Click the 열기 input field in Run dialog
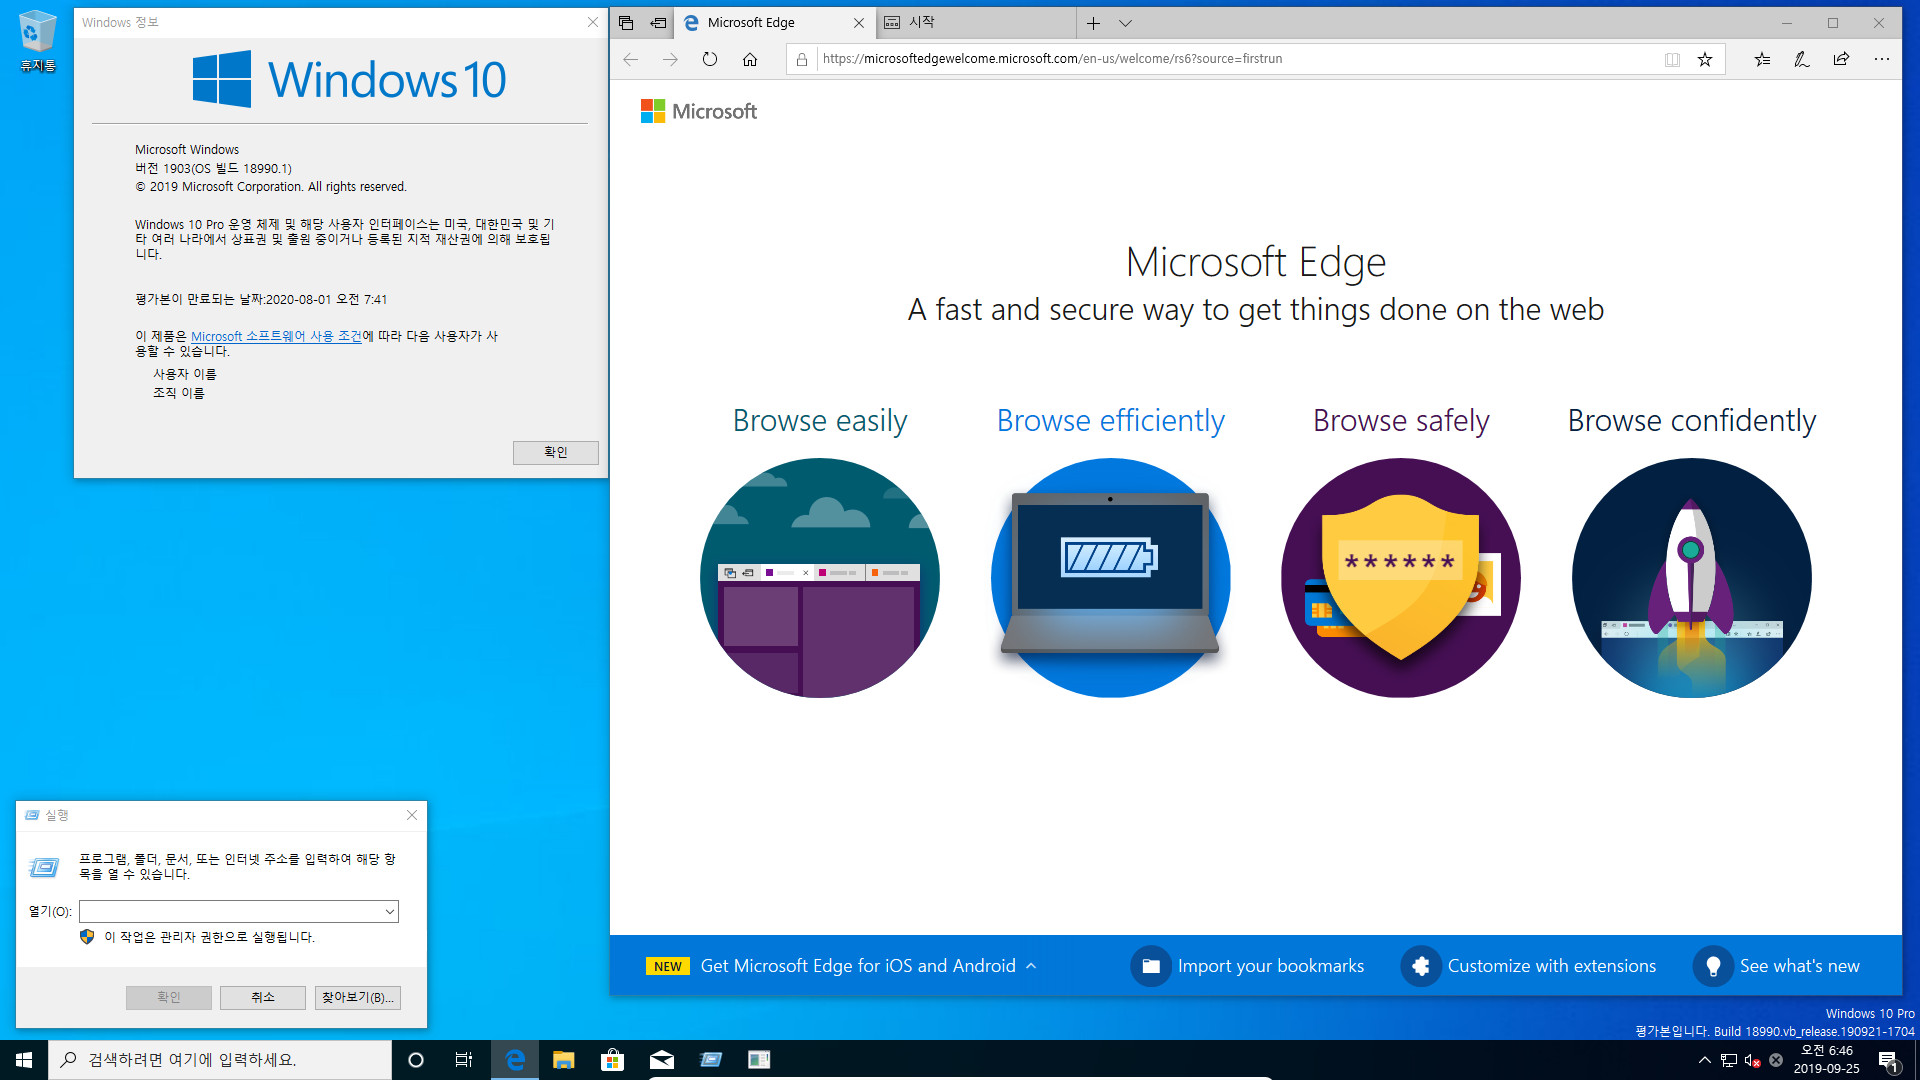 [x=230, y=911]
